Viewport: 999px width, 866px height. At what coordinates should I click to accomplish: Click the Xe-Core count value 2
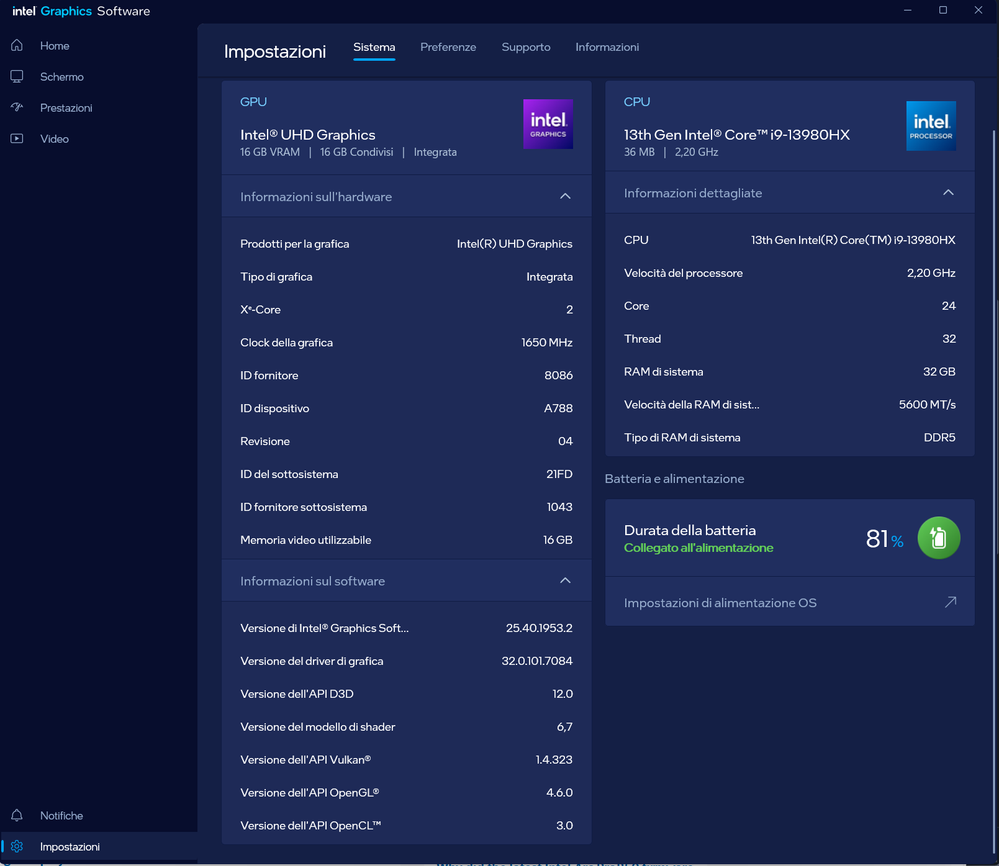click(569, 310)
